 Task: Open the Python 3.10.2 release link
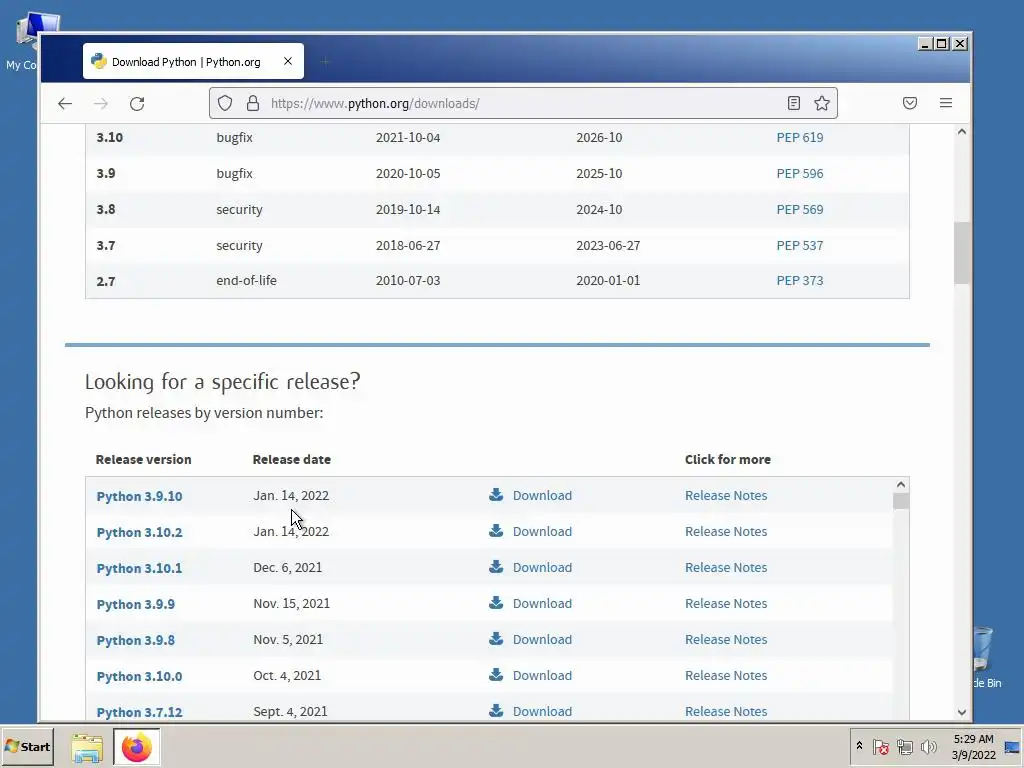click(x=139, y=532)
